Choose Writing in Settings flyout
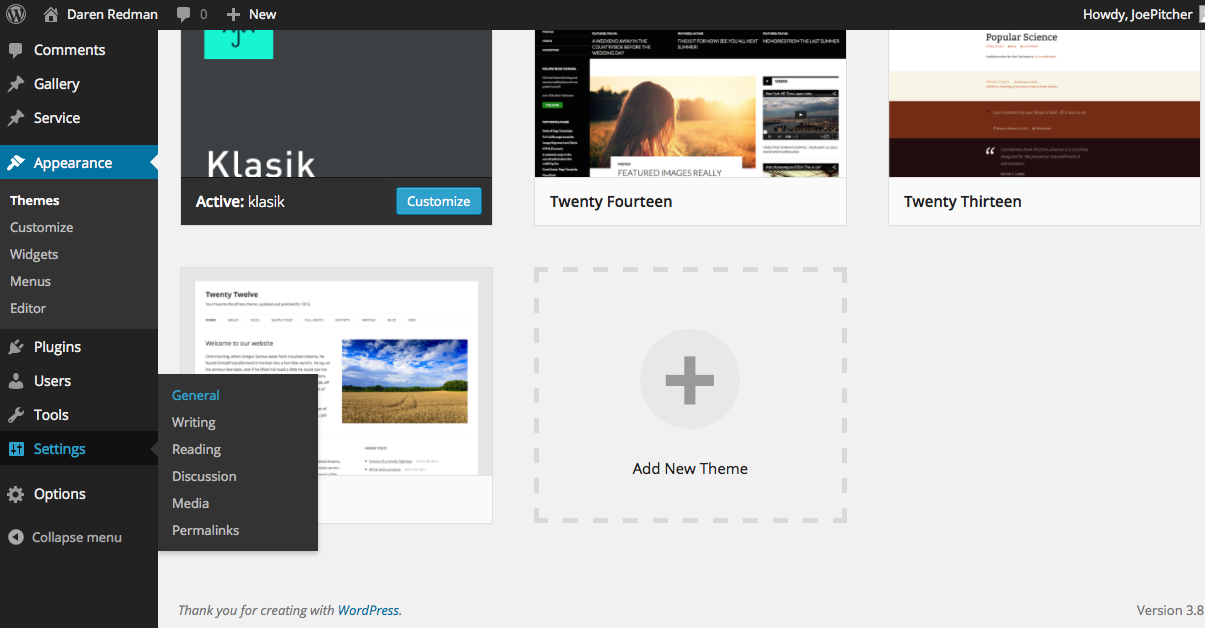Image resolution: width=1205 pixels, height=628 pixels. point(194,422)
